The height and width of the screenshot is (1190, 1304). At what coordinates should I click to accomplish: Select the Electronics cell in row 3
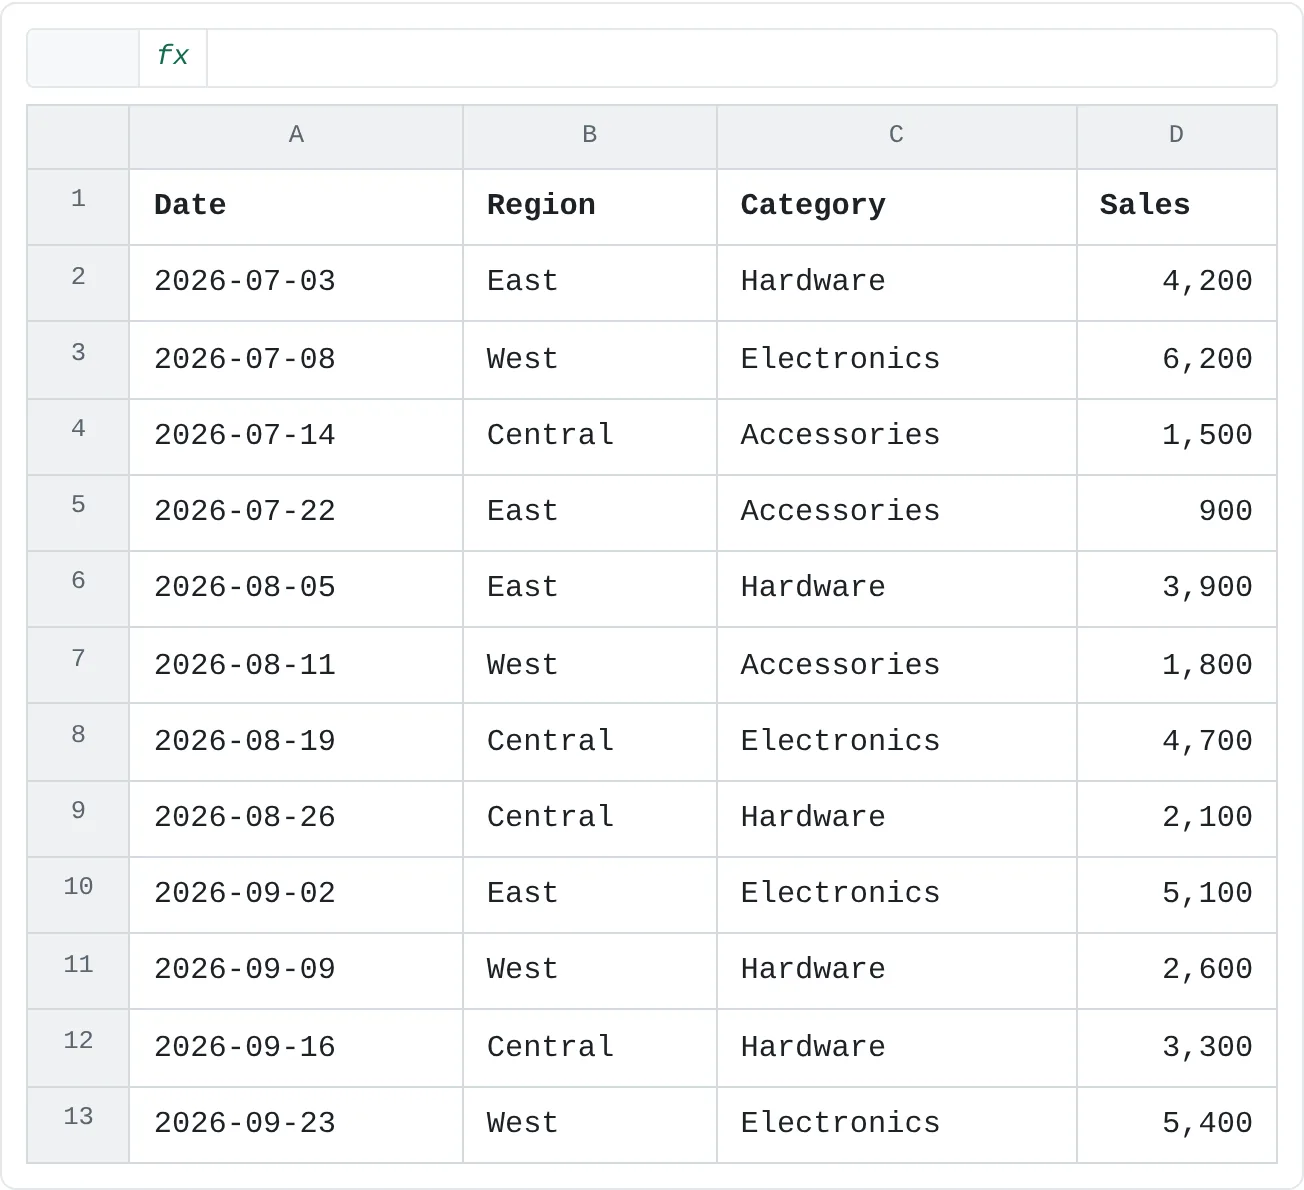click(897, 360)
